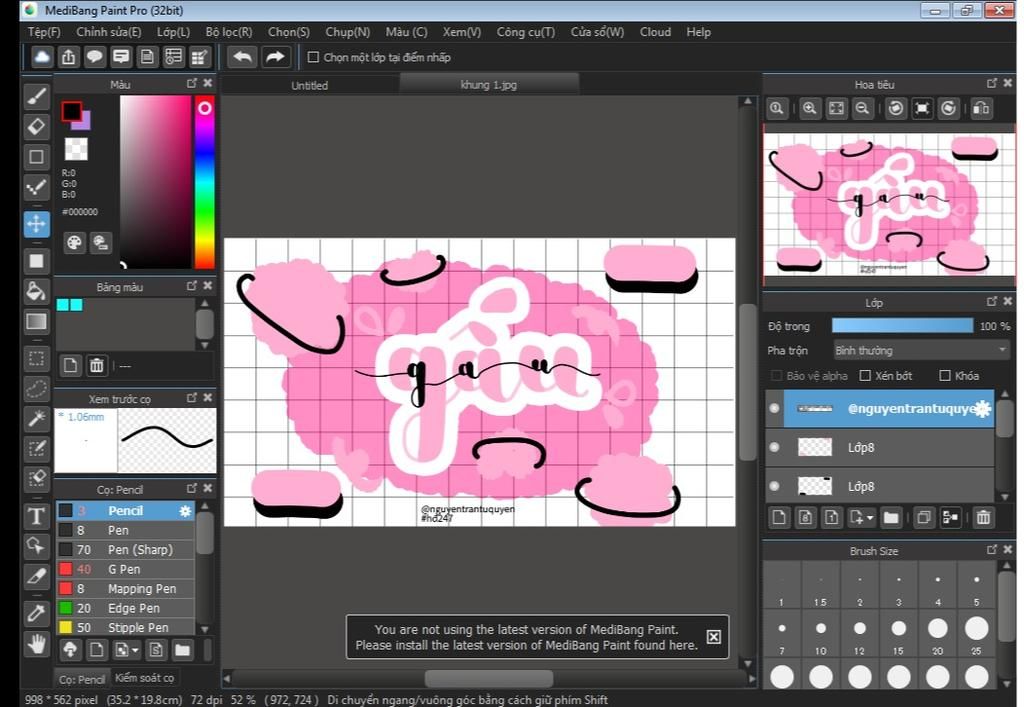This screenshot has width=1024, height=707.
Task: Hide the @nguyentrantuquyen layer
Action: coord(775,409)
